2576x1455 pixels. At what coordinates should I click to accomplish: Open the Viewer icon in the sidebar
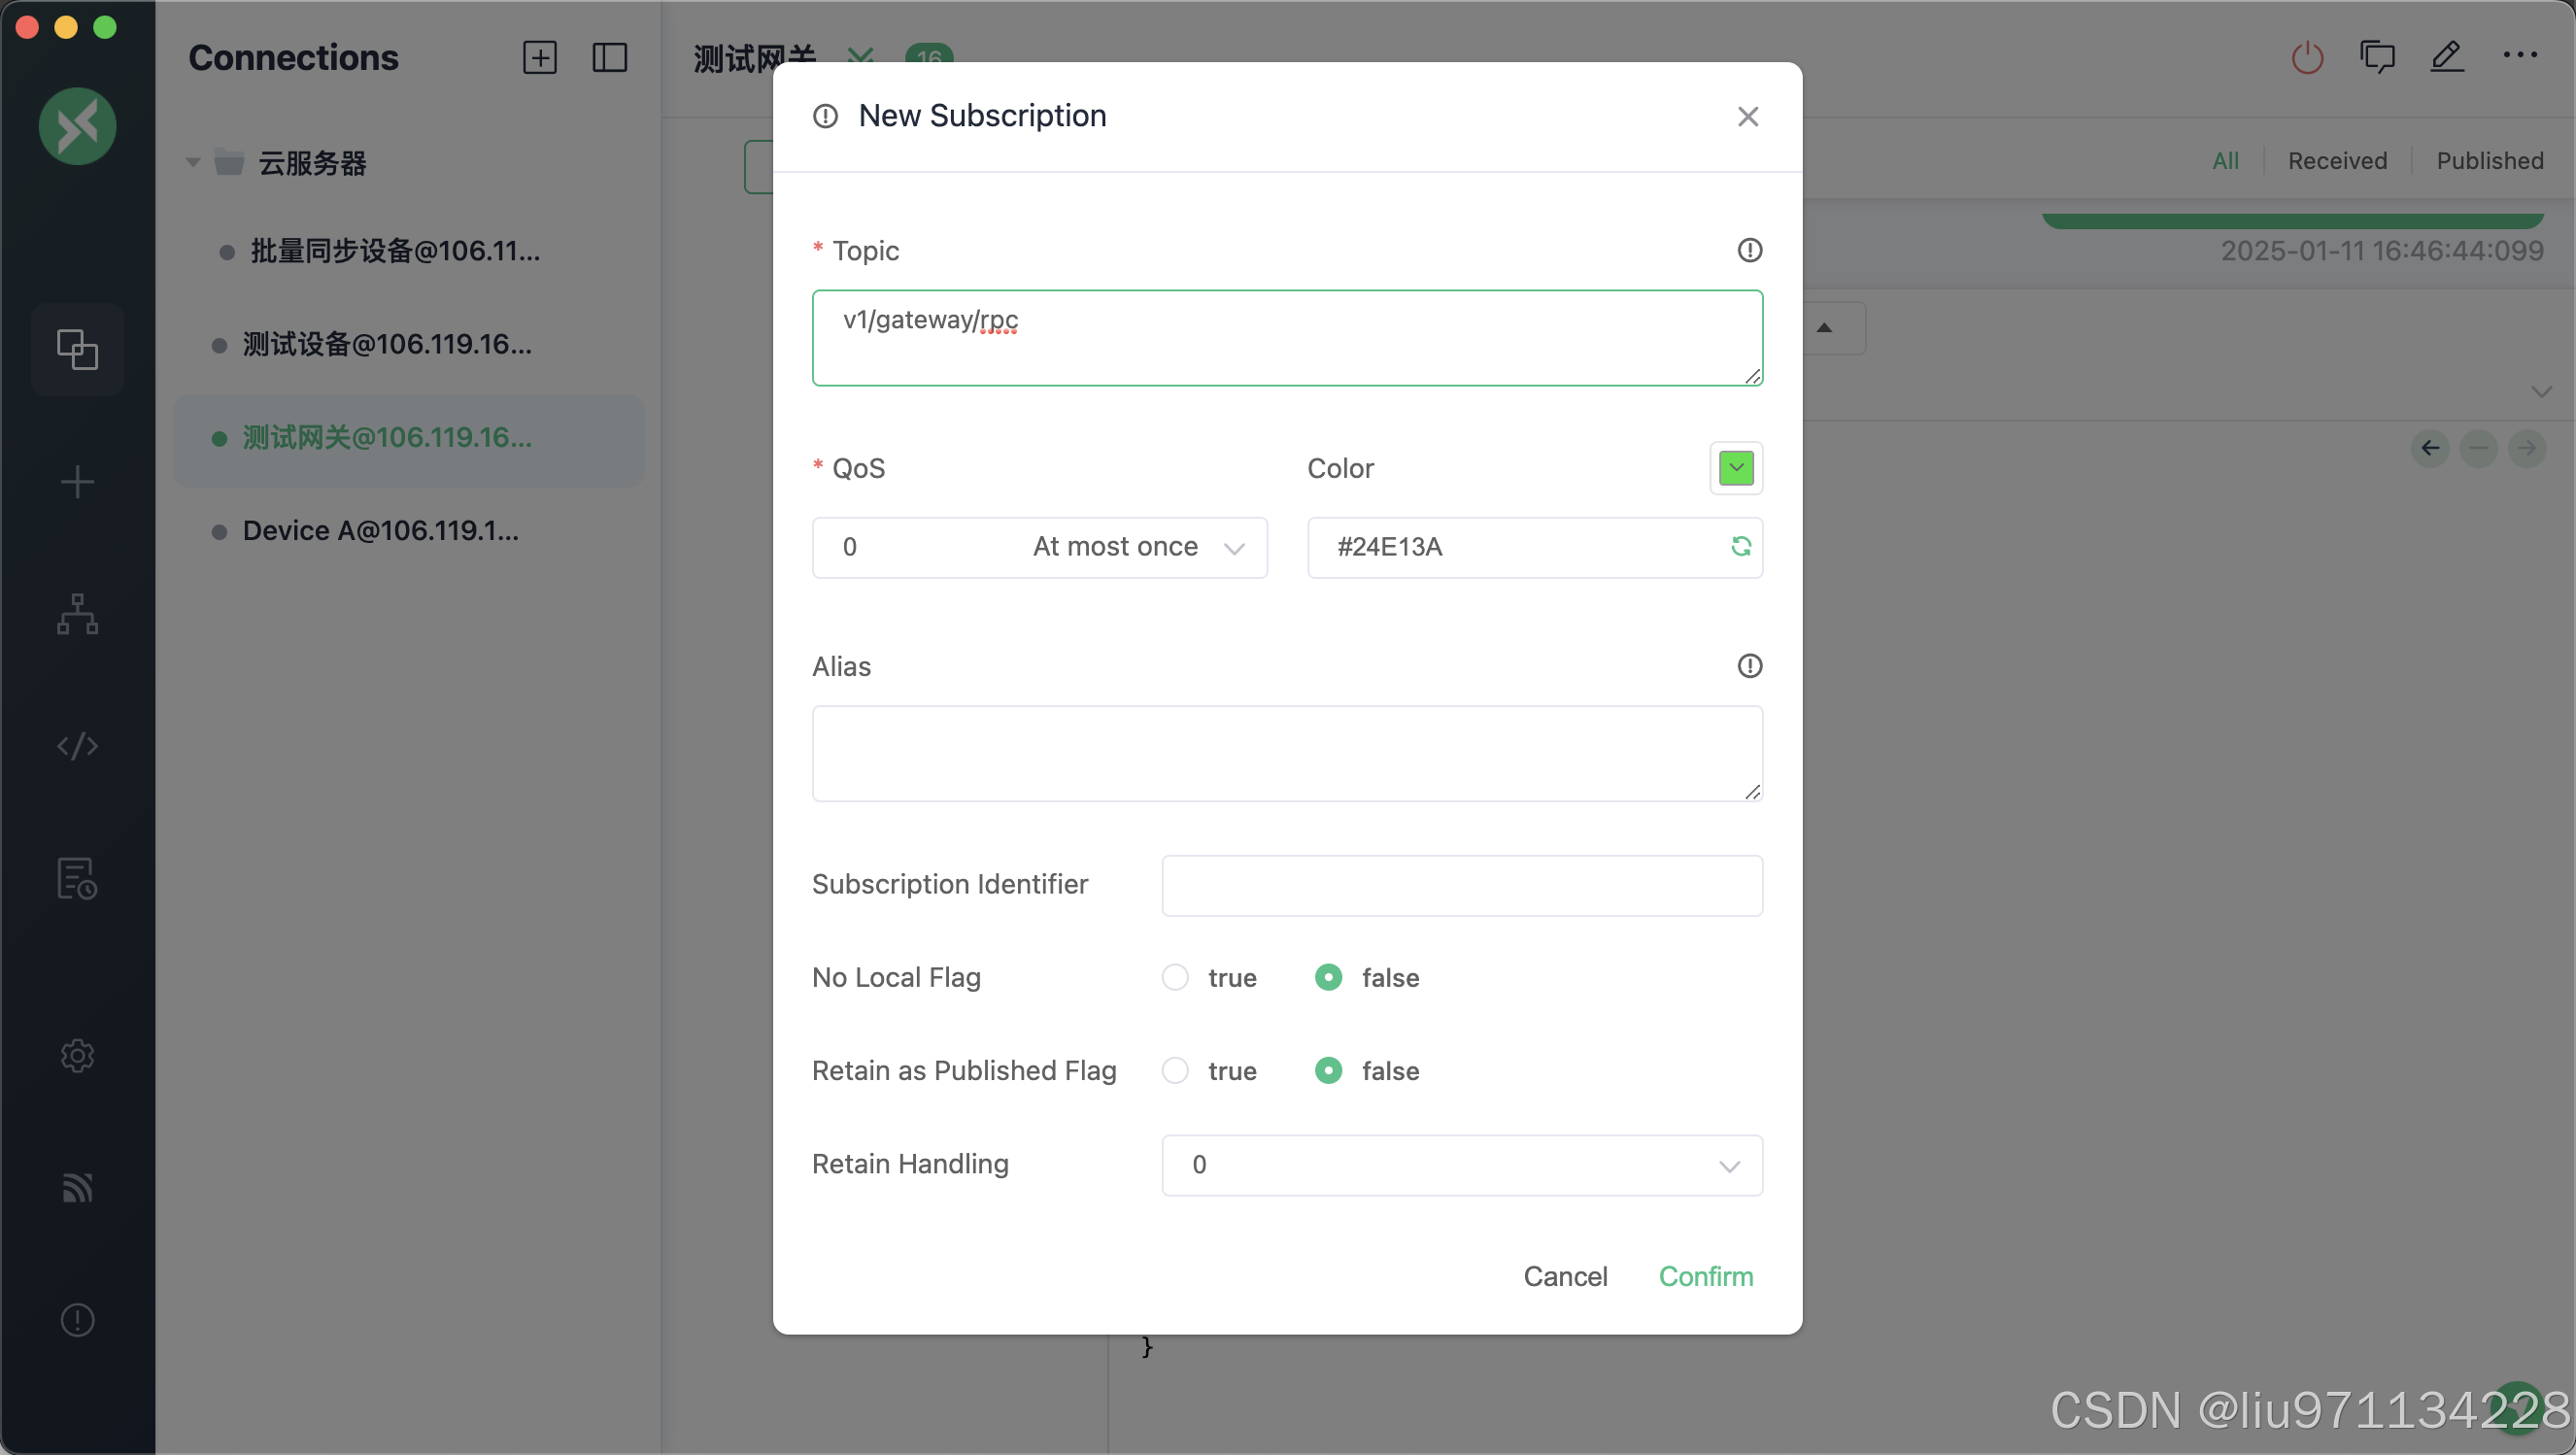coord(77,614)
